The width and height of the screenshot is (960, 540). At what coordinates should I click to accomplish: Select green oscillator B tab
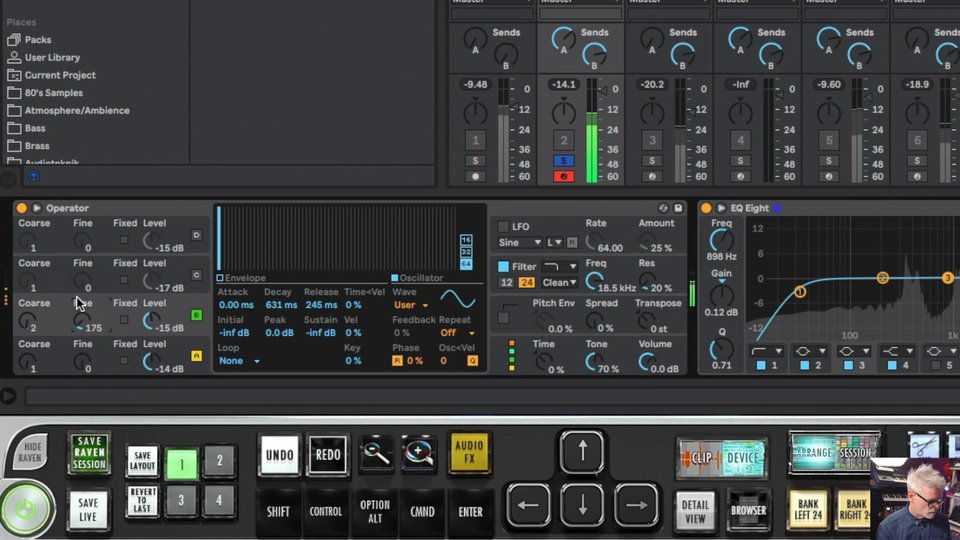click(196, 315)
